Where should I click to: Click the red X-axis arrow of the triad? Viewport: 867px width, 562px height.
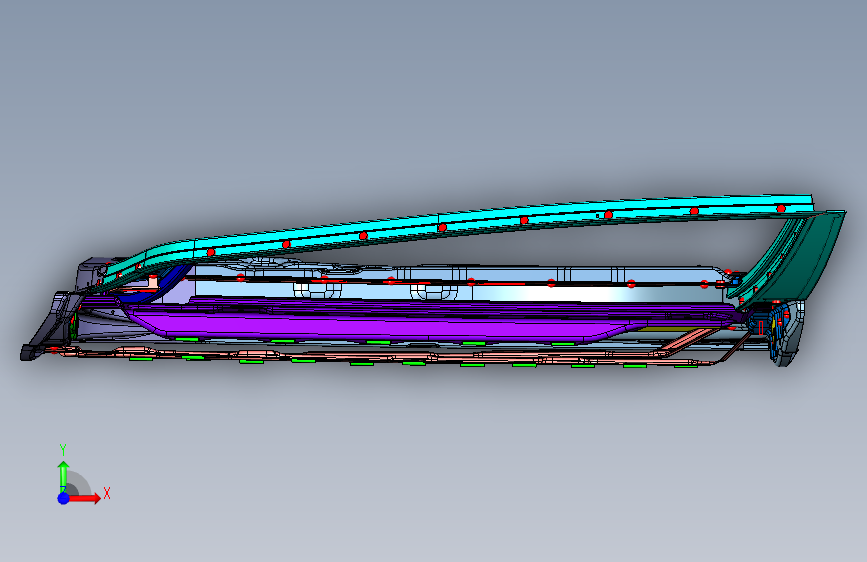[85, 498]
